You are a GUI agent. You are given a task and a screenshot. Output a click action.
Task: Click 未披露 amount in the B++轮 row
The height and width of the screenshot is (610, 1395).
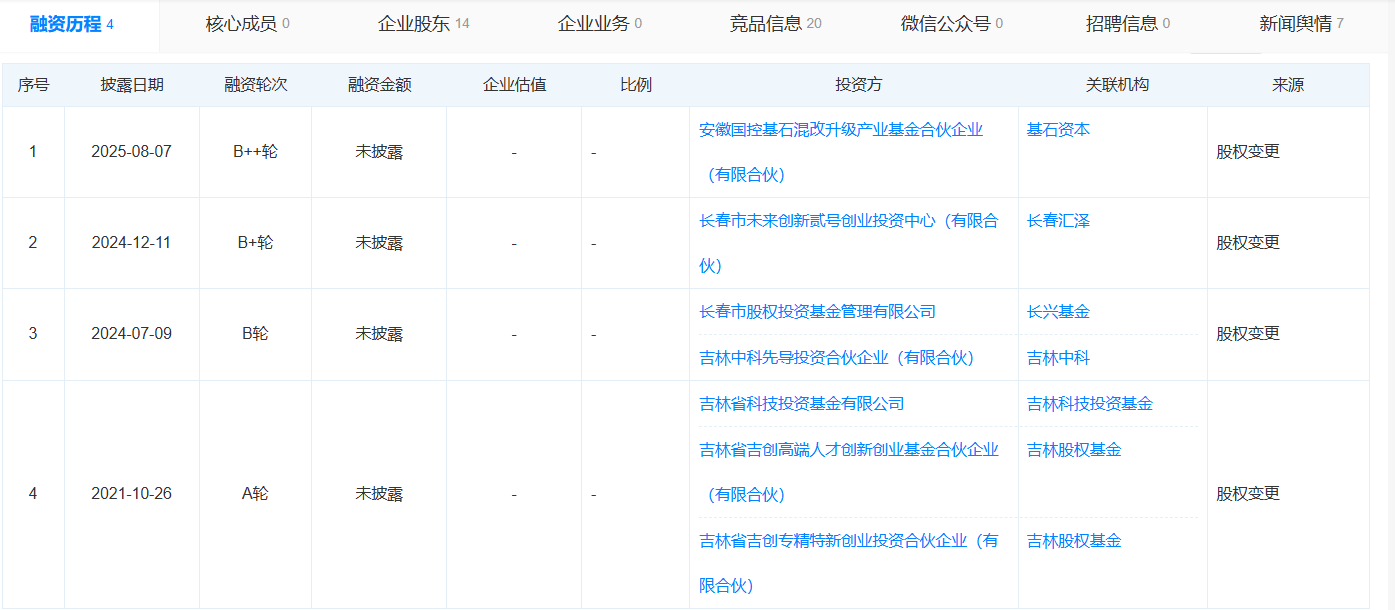[379, 152]
